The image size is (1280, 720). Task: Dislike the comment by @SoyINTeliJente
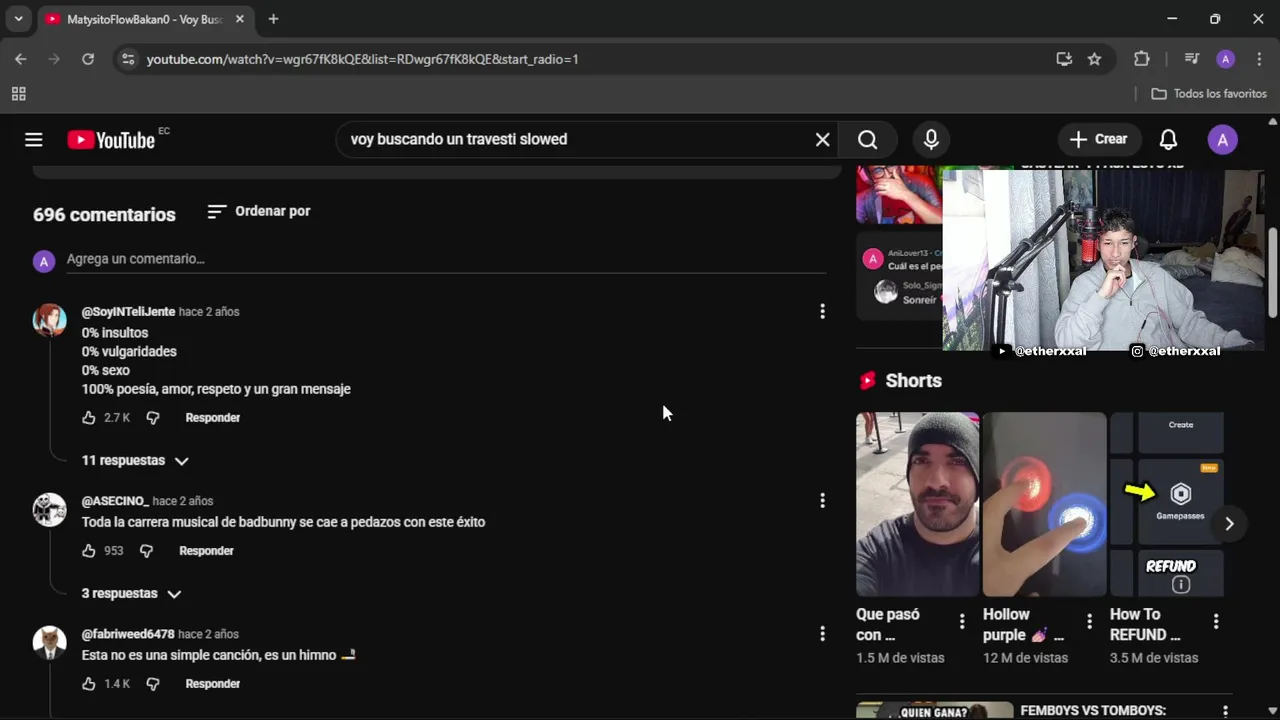[x=153, y=418]
